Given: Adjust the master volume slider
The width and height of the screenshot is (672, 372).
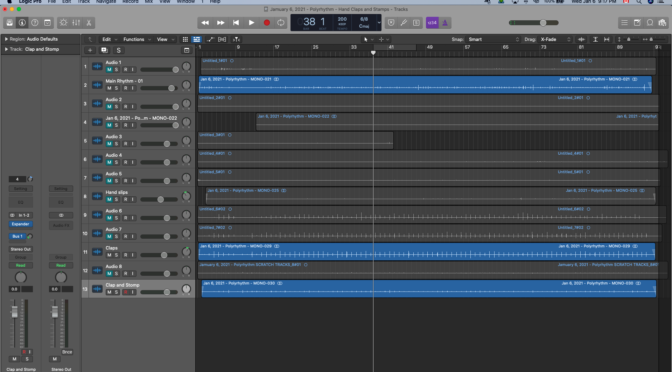Looking at the screenshot, I should point(534,23).
